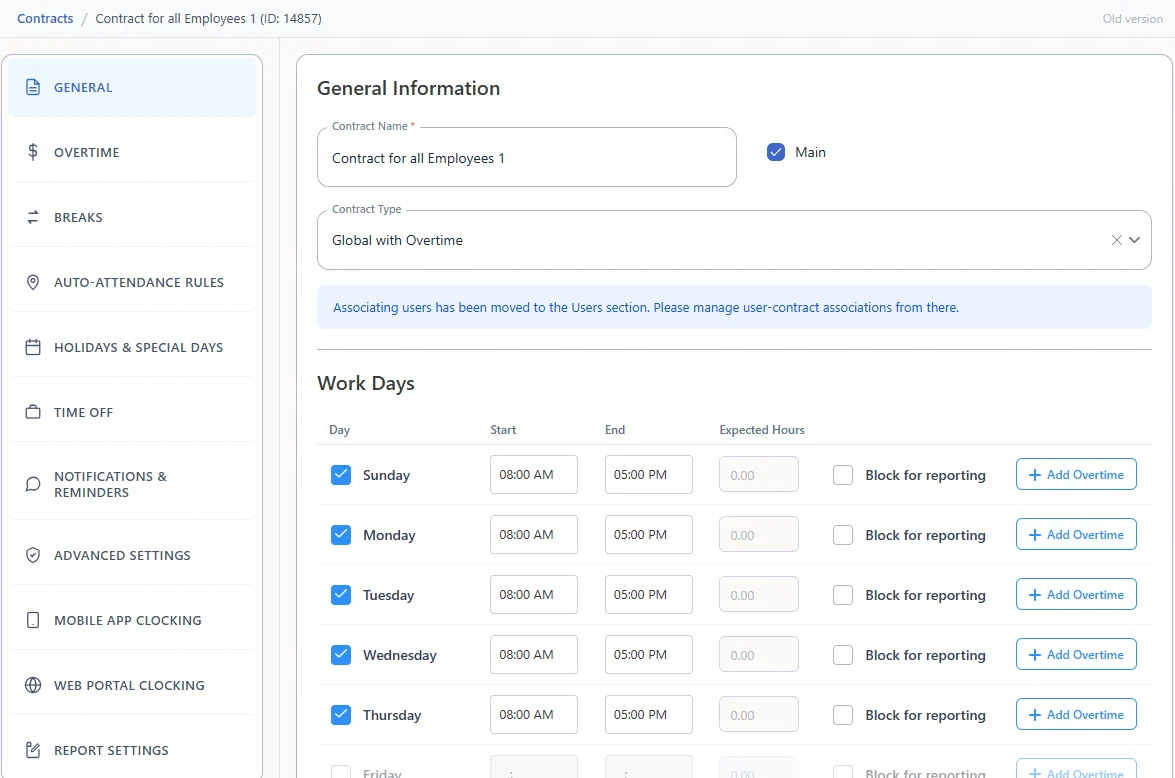Click the Mobile App Clocking phone icon
Image resolution: width=1175 pixels, height=778 pixels.
pyautogui.click(x=33, y=620)
